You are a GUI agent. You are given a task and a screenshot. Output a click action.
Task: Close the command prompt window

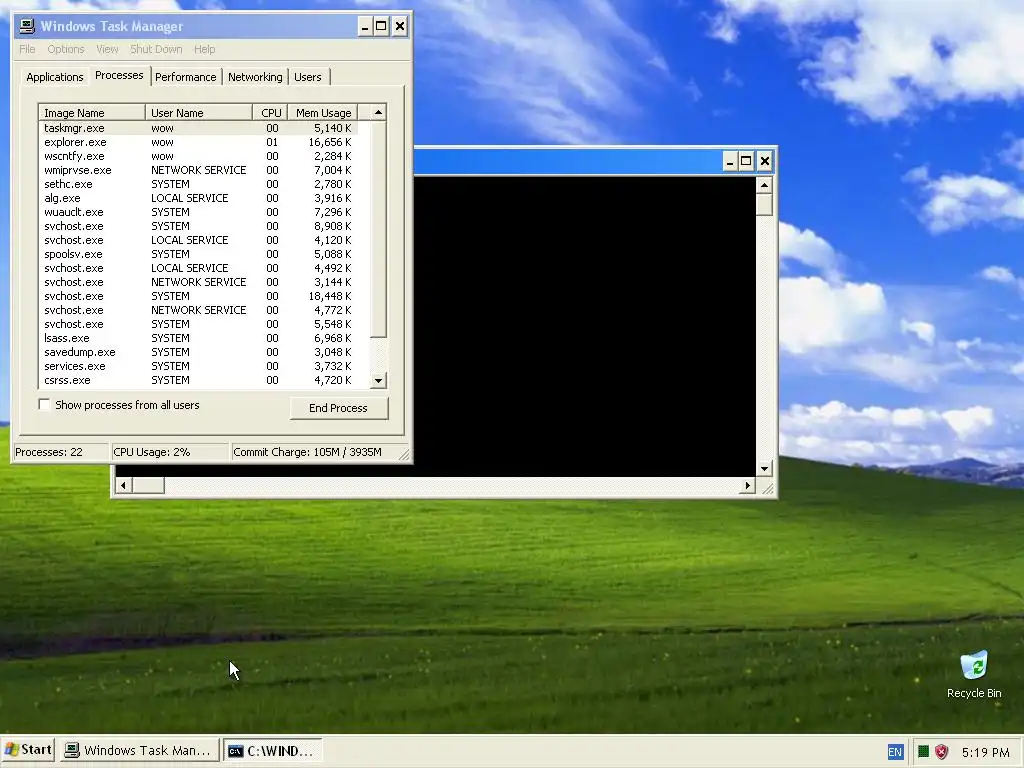[x=765, y=161]
